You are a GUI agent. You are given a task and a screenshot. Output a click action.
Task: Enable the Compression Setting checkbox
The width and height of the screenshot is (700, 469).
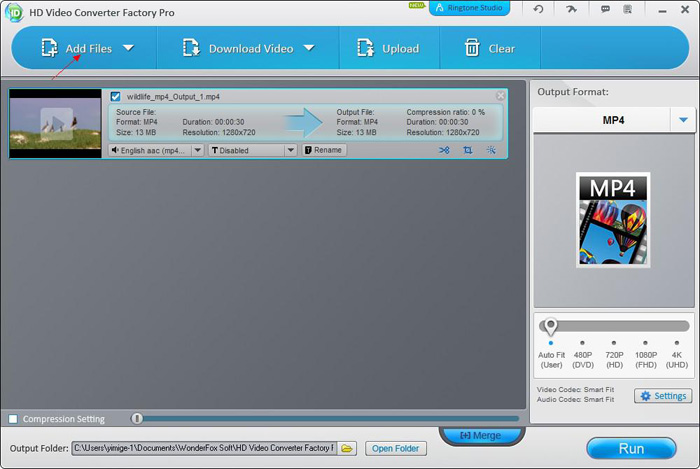[x=13, y=419]
